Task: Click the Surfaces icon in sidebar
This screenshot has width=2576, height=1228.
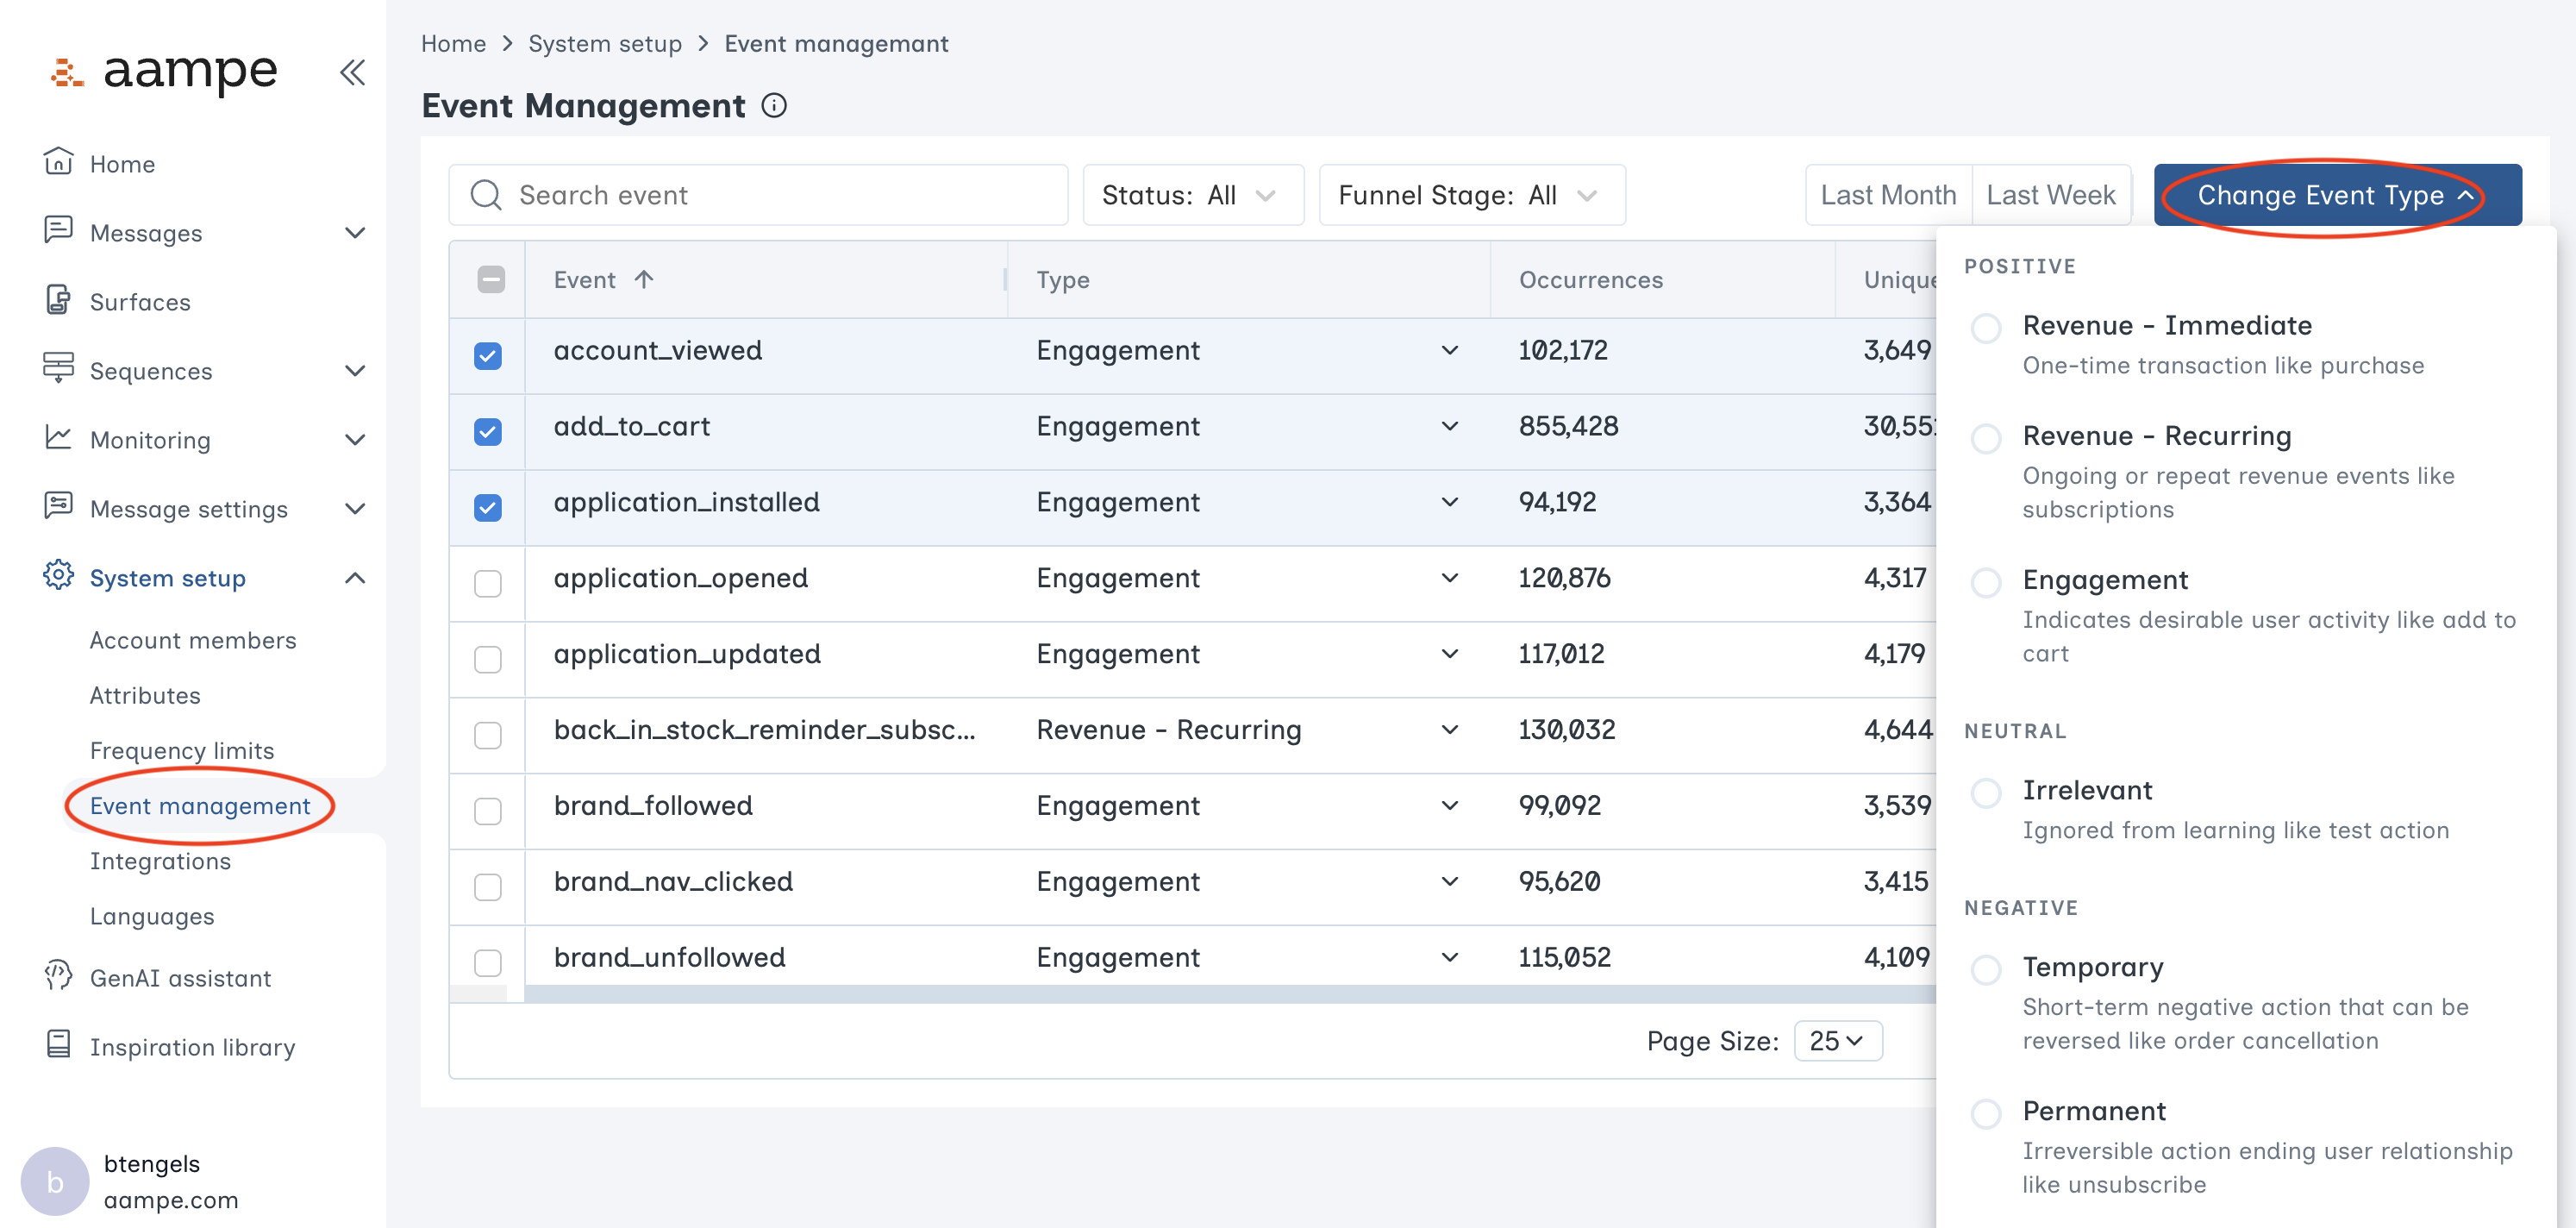Action: (58, 300)
